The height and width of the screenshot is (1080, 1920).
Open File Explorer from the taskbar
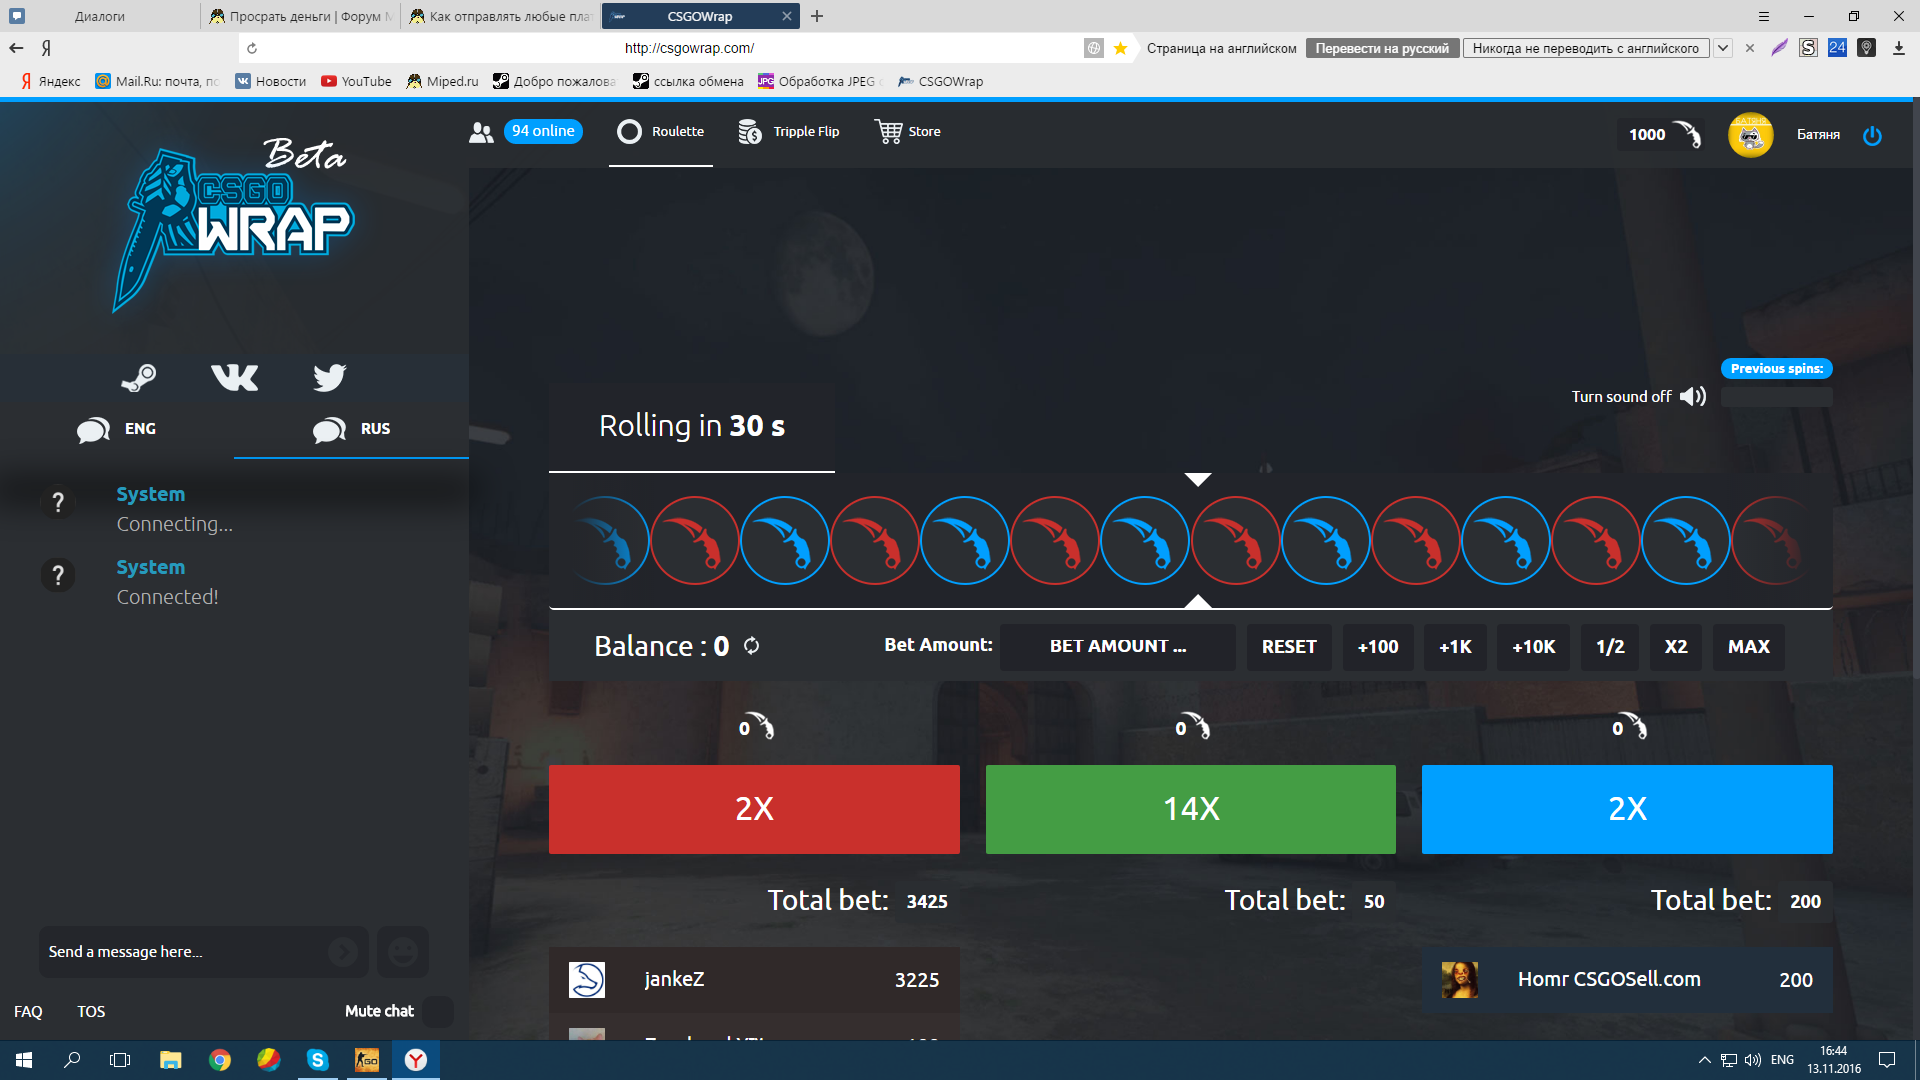click(171, 1060)
